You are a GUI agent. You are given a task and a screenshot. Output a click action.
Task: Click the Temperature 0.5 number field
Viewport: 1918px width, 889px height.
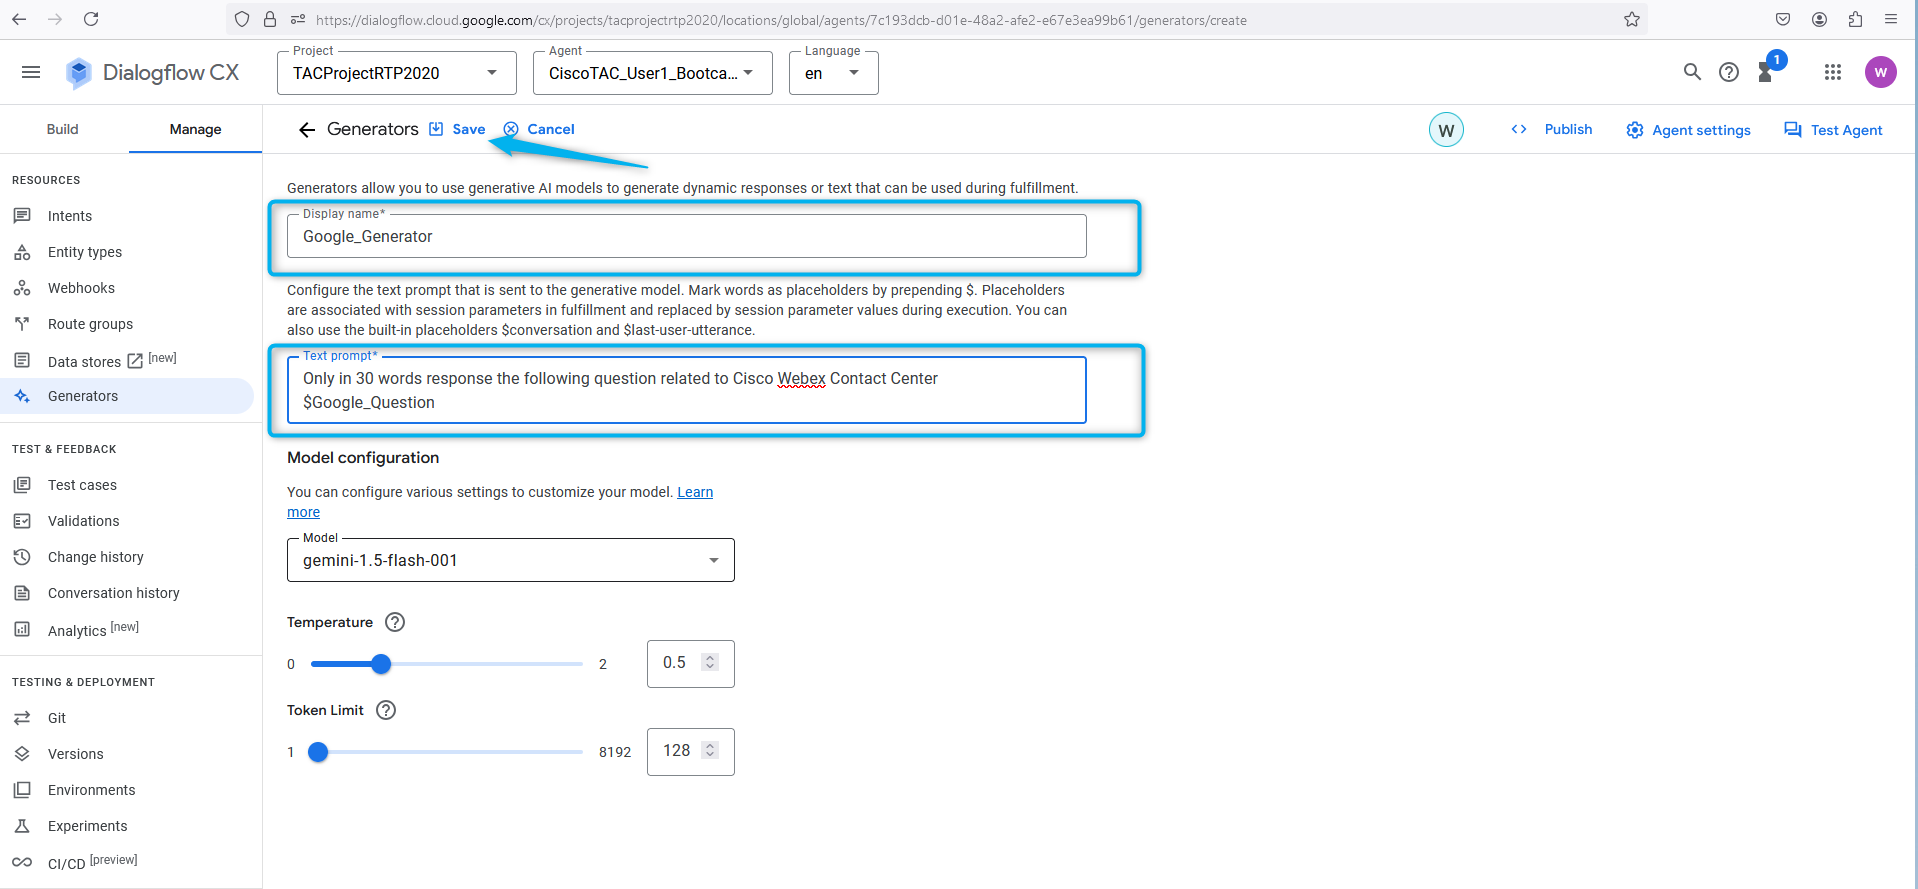pos(690,664)
